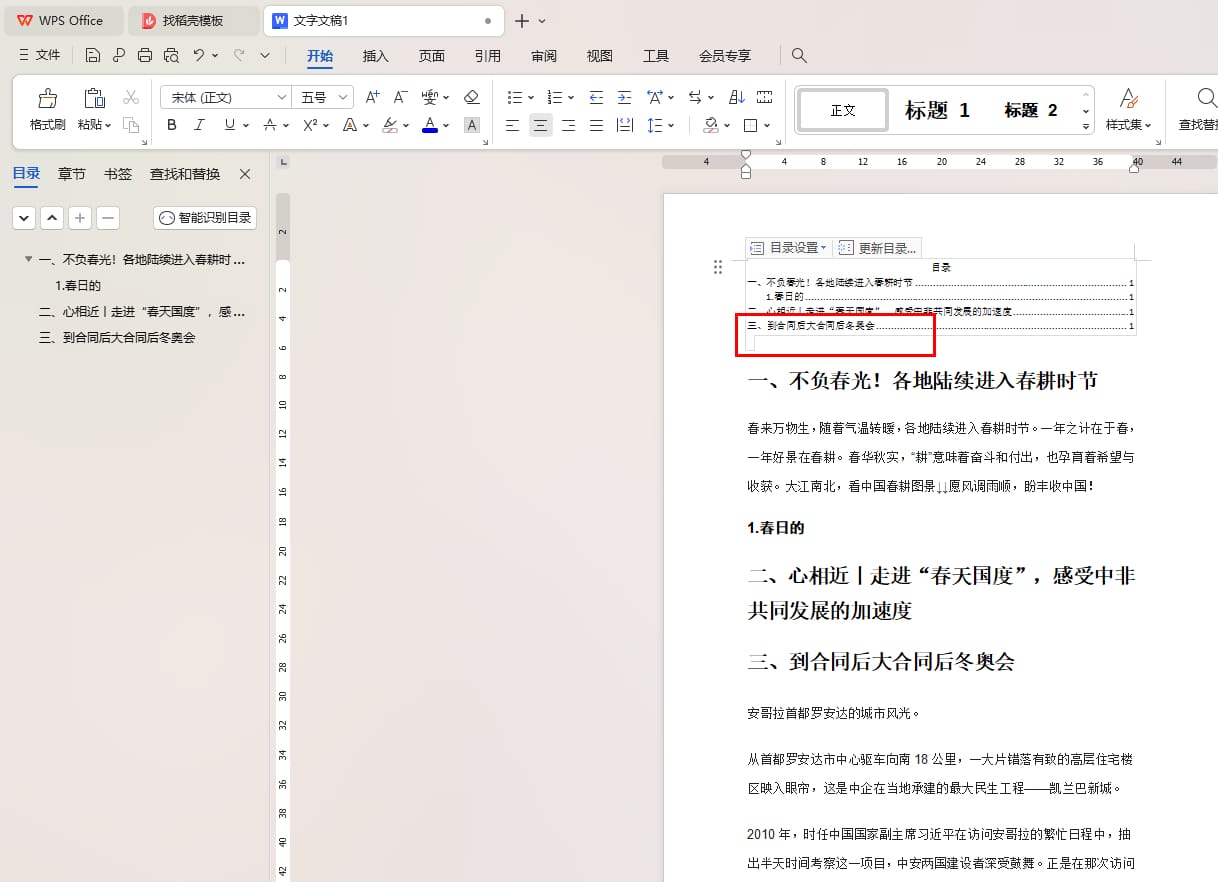This screenshot has height=882, width=1218.
Task: Click the Print icon in quick access bar
Action: [145, 55]
